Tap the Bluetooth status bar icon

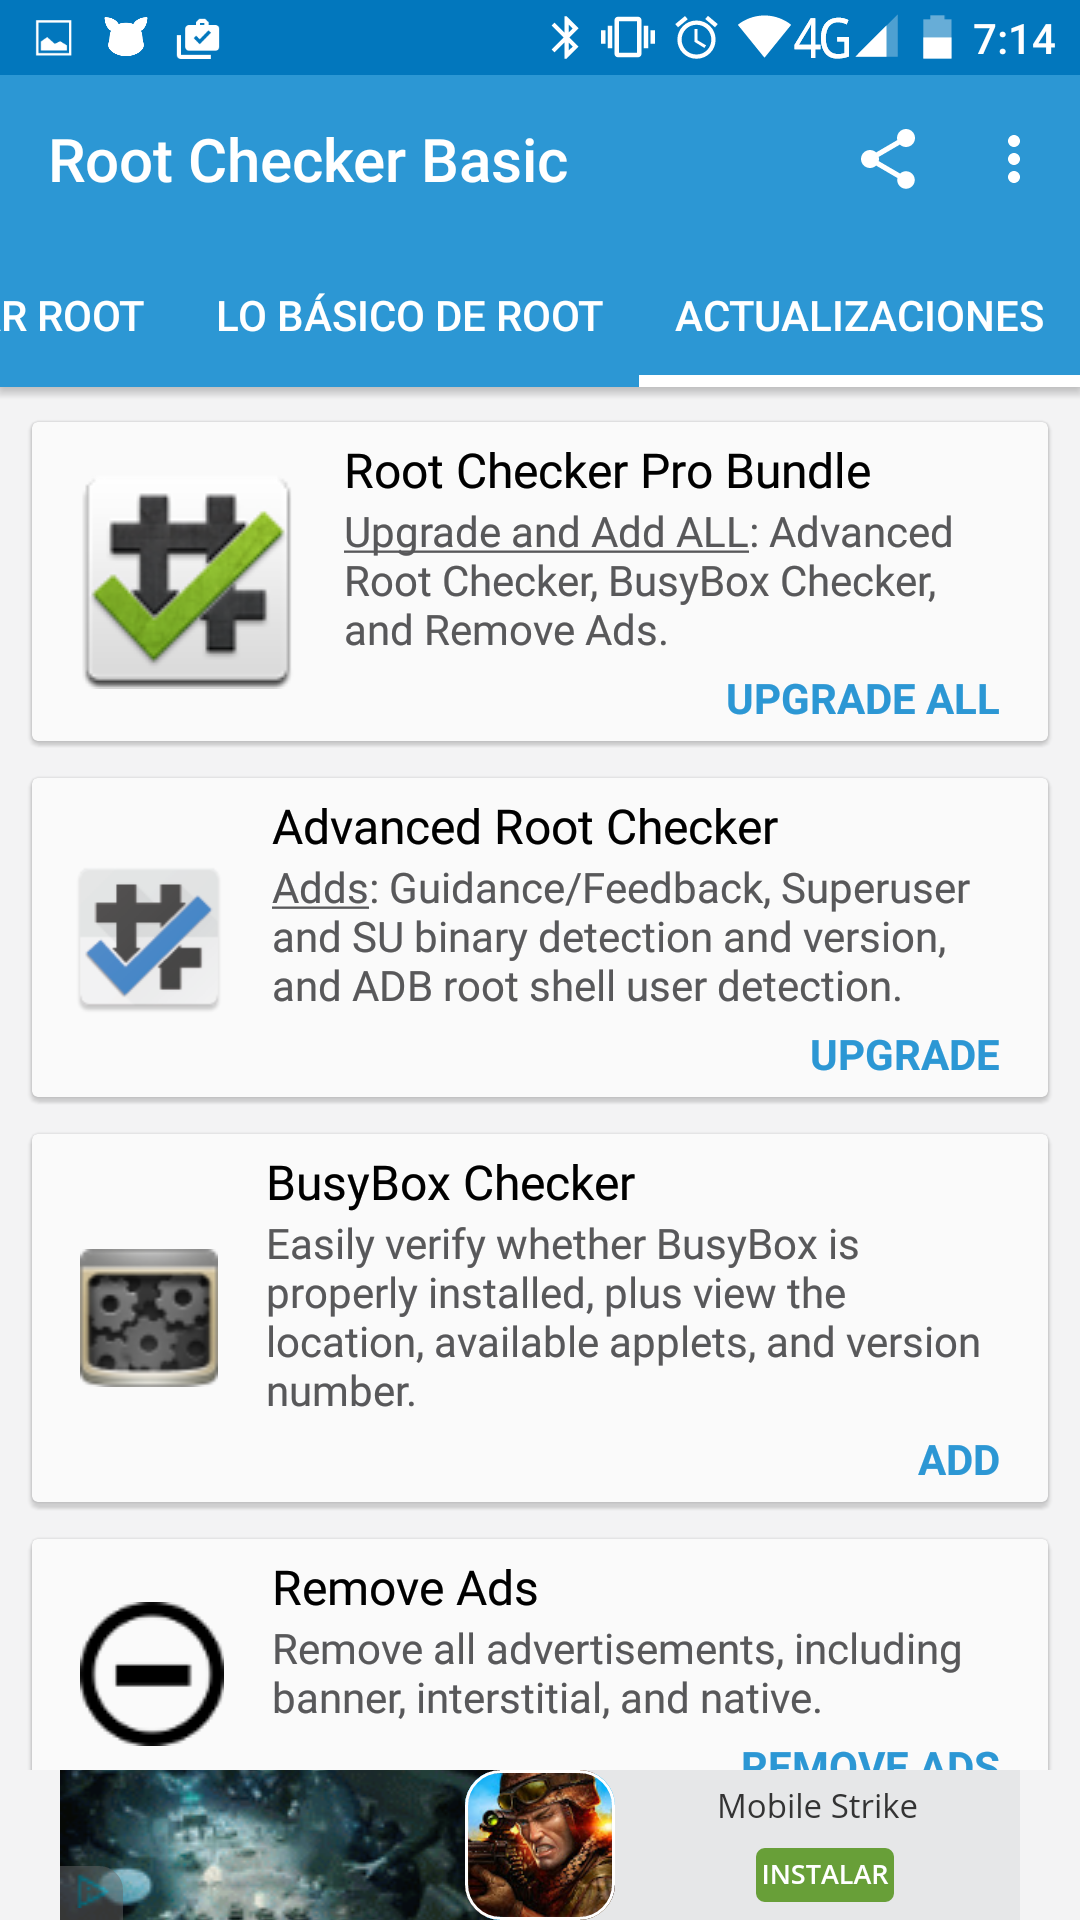click(x=565, y=39)
